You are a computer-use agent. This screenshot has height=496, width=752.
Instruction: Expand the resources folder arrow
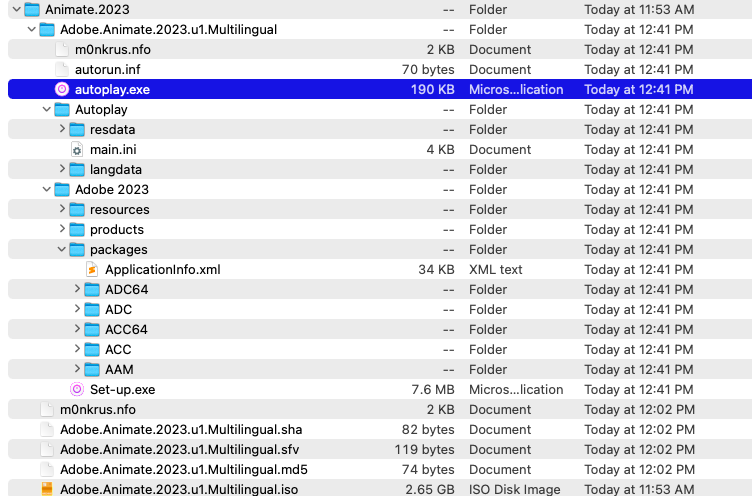tap(62, 209)
